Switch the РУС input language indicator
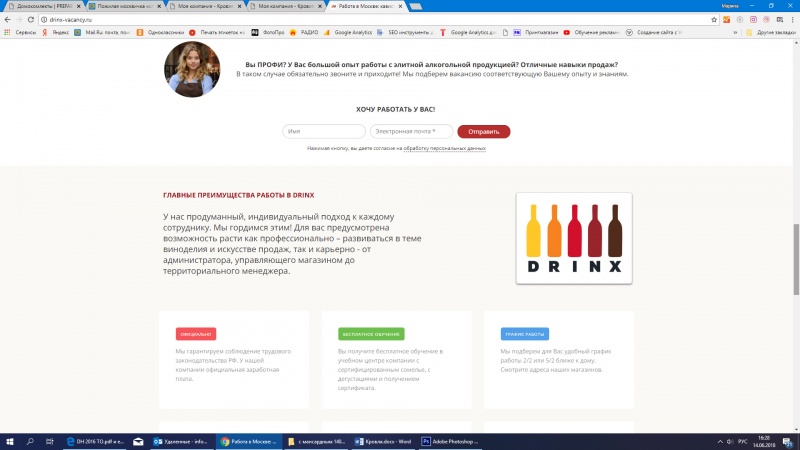 [x=743, y=441]
